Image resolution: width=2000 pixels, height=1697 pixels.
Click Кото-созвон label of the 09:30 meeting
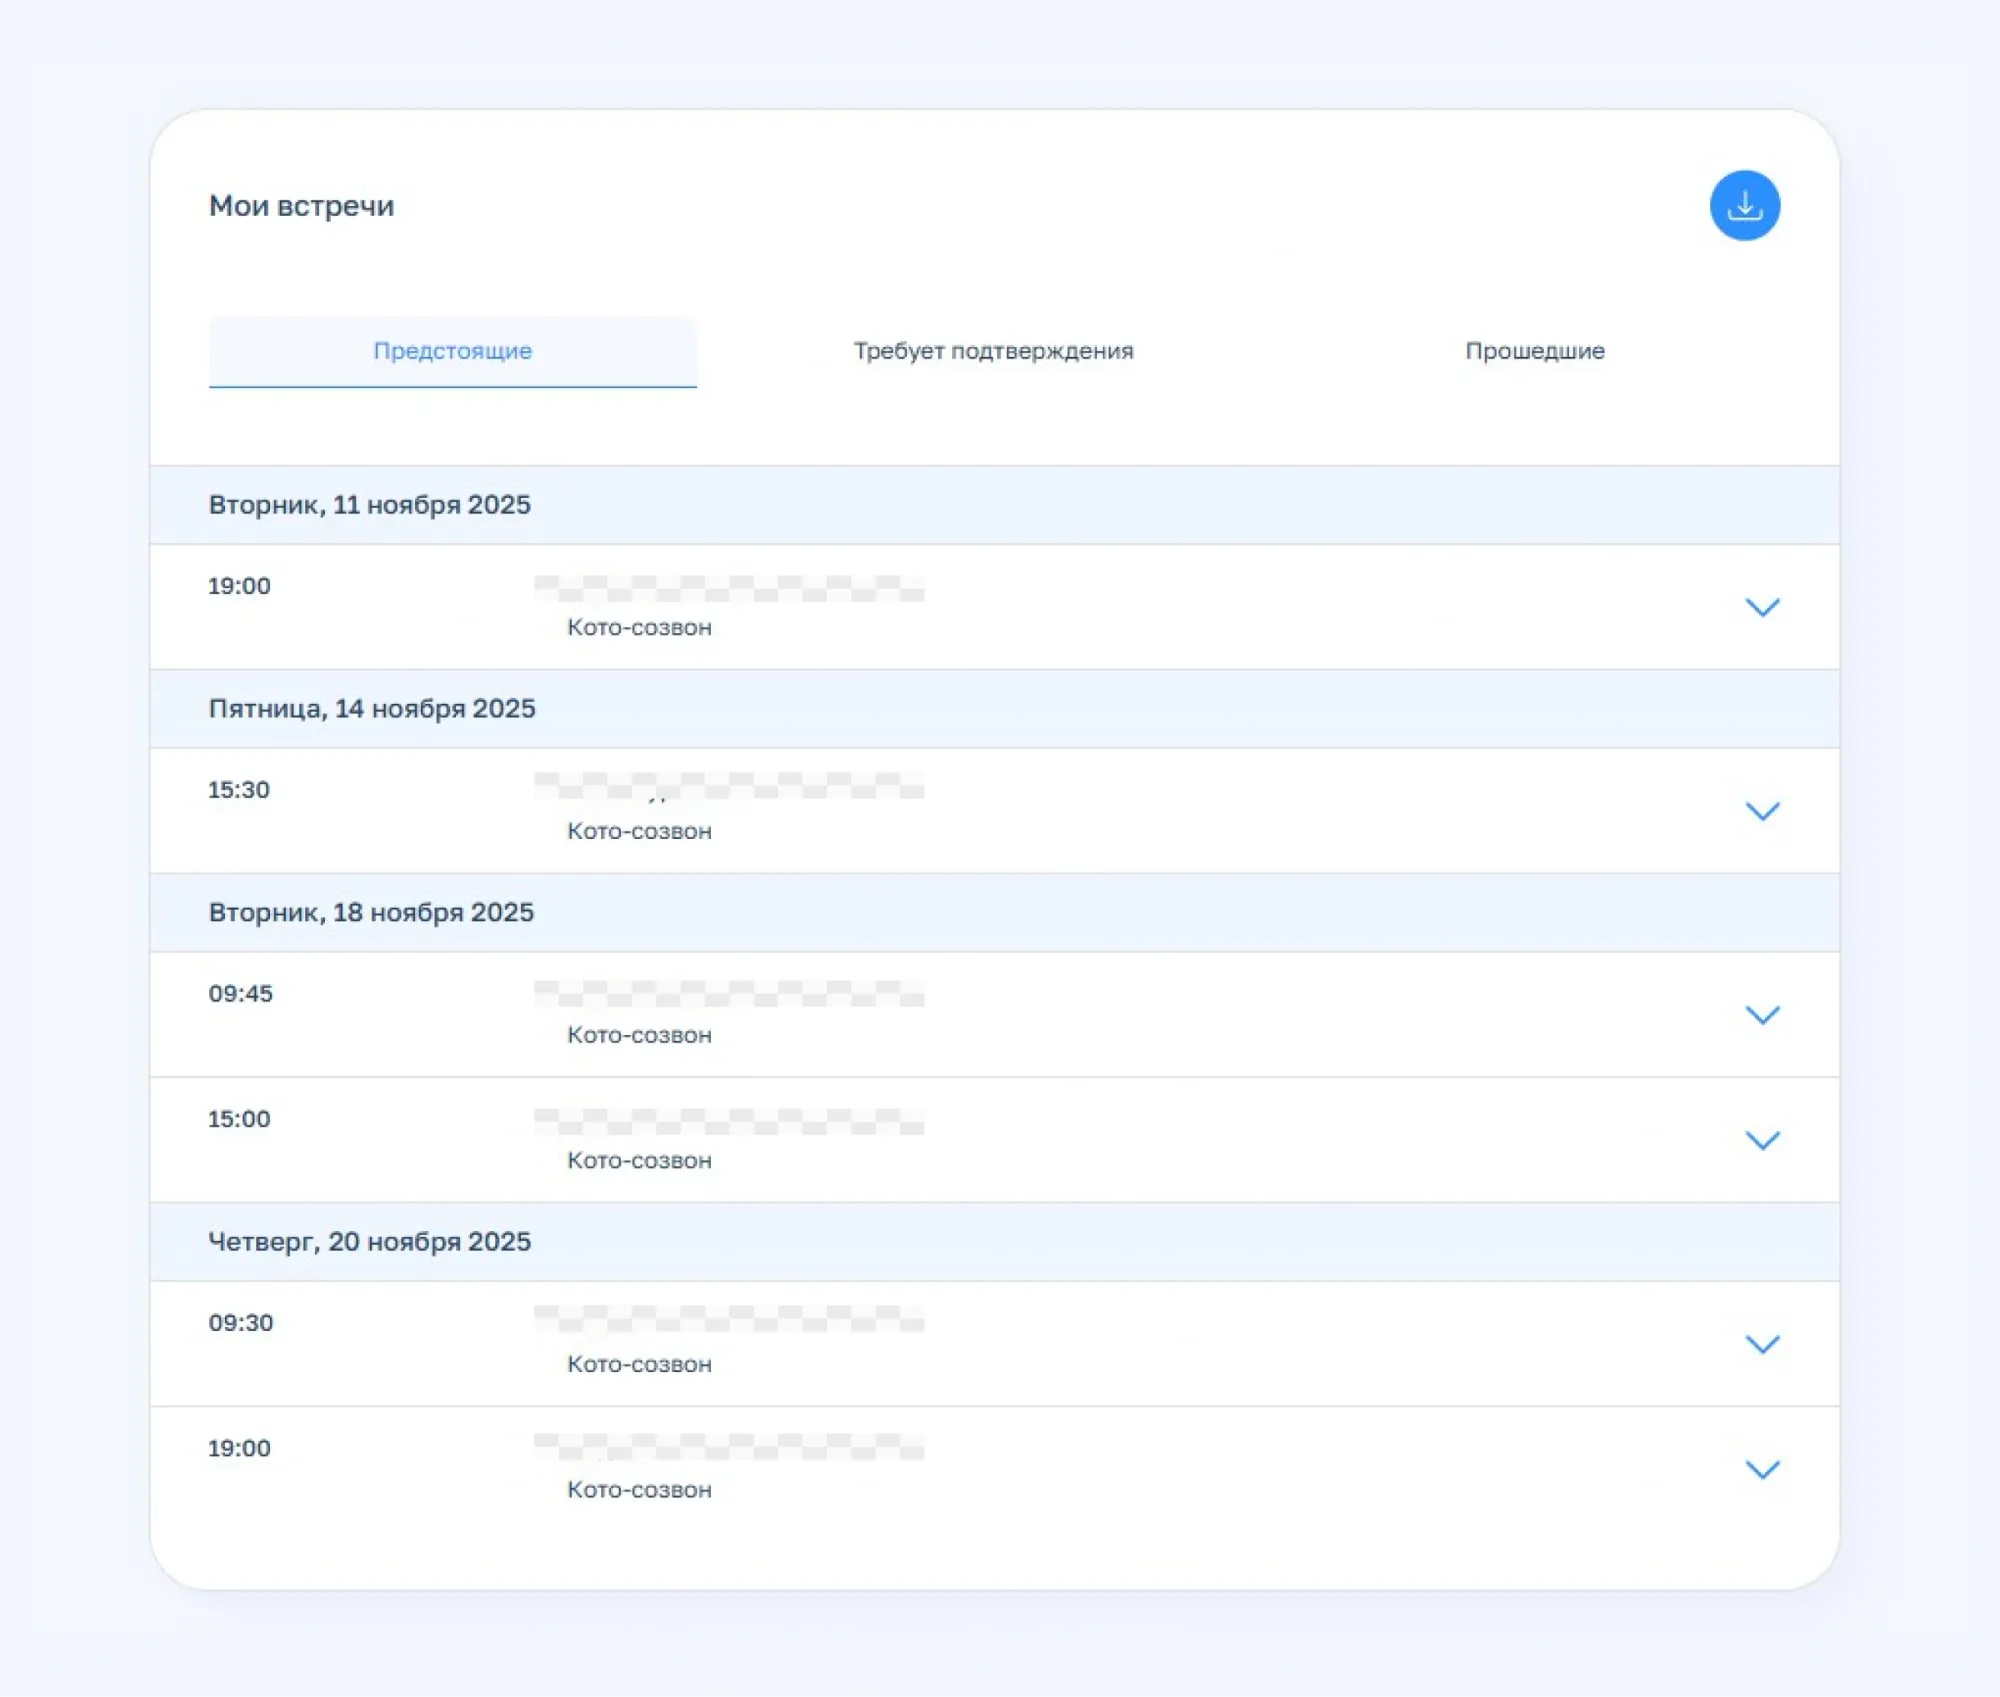(639, 1364)
